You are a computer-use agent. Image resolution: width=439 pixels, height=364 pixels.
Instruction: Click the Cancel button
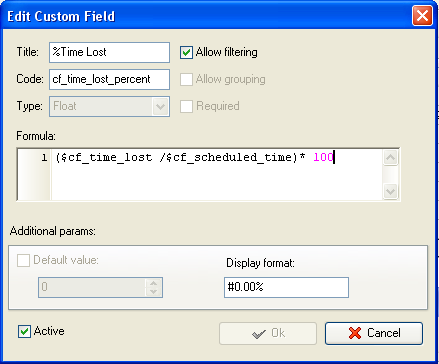[x=374, y=333]
